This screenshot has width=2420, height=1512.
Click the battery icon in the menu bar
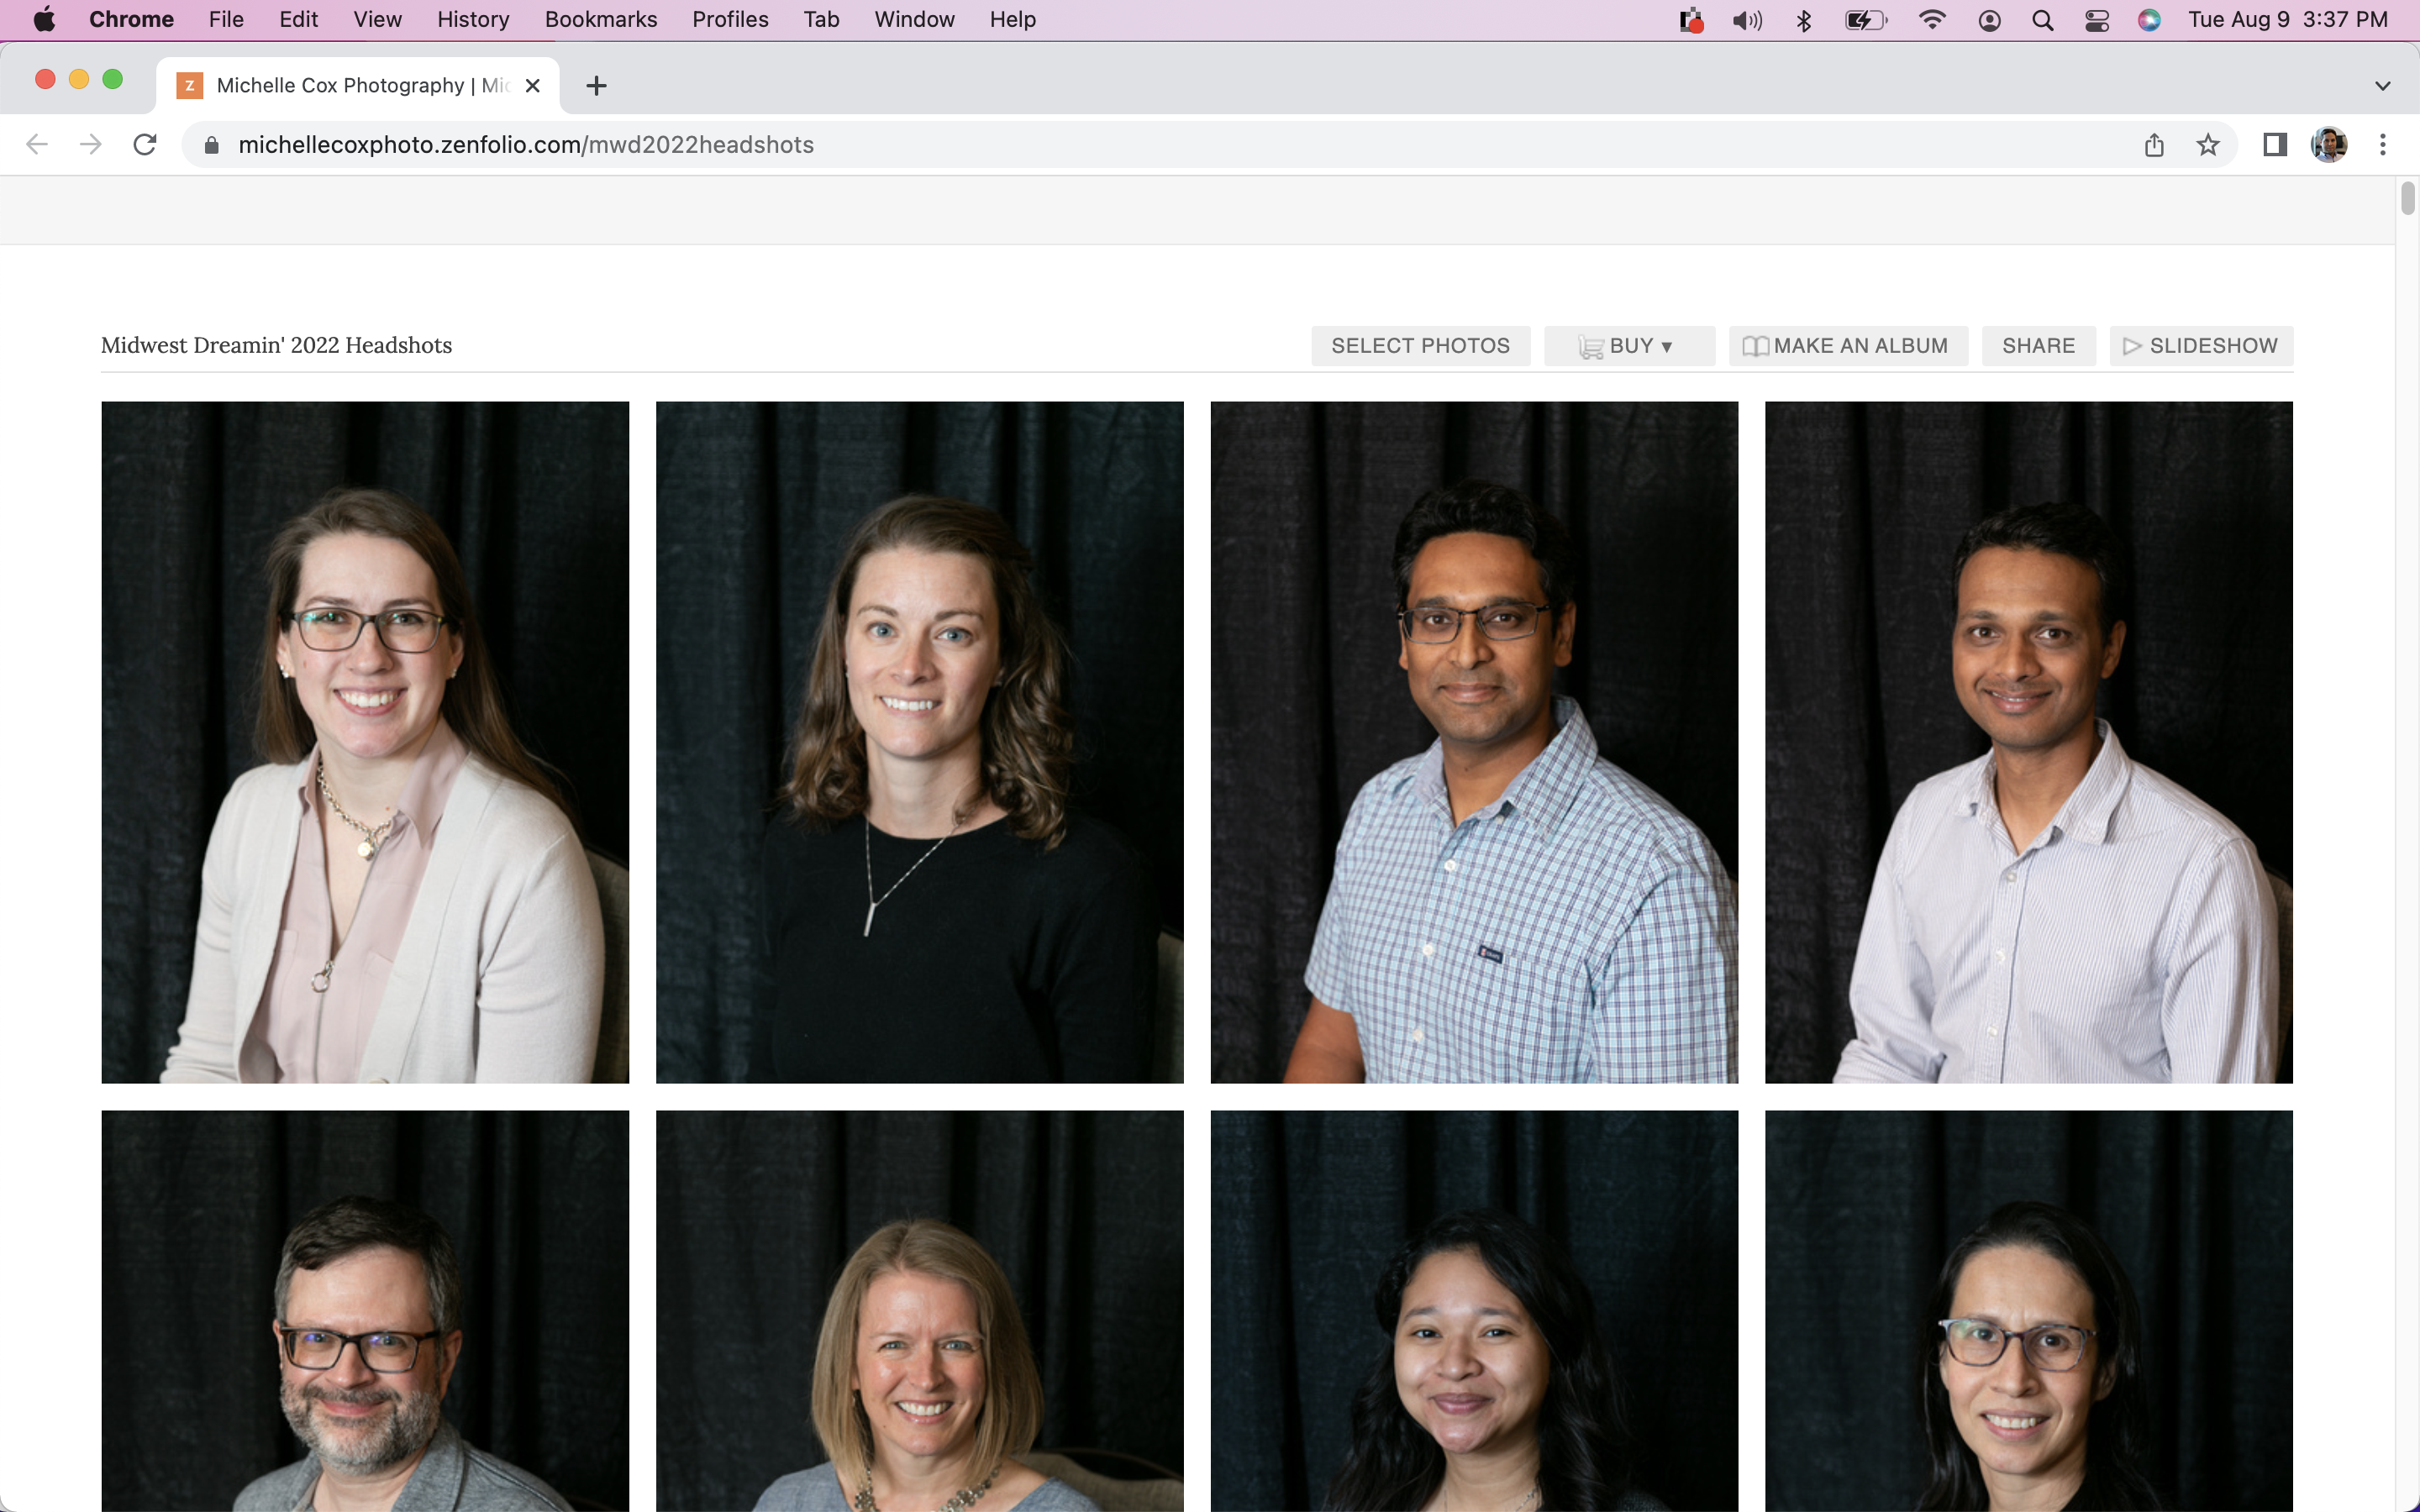[1866, 20]
